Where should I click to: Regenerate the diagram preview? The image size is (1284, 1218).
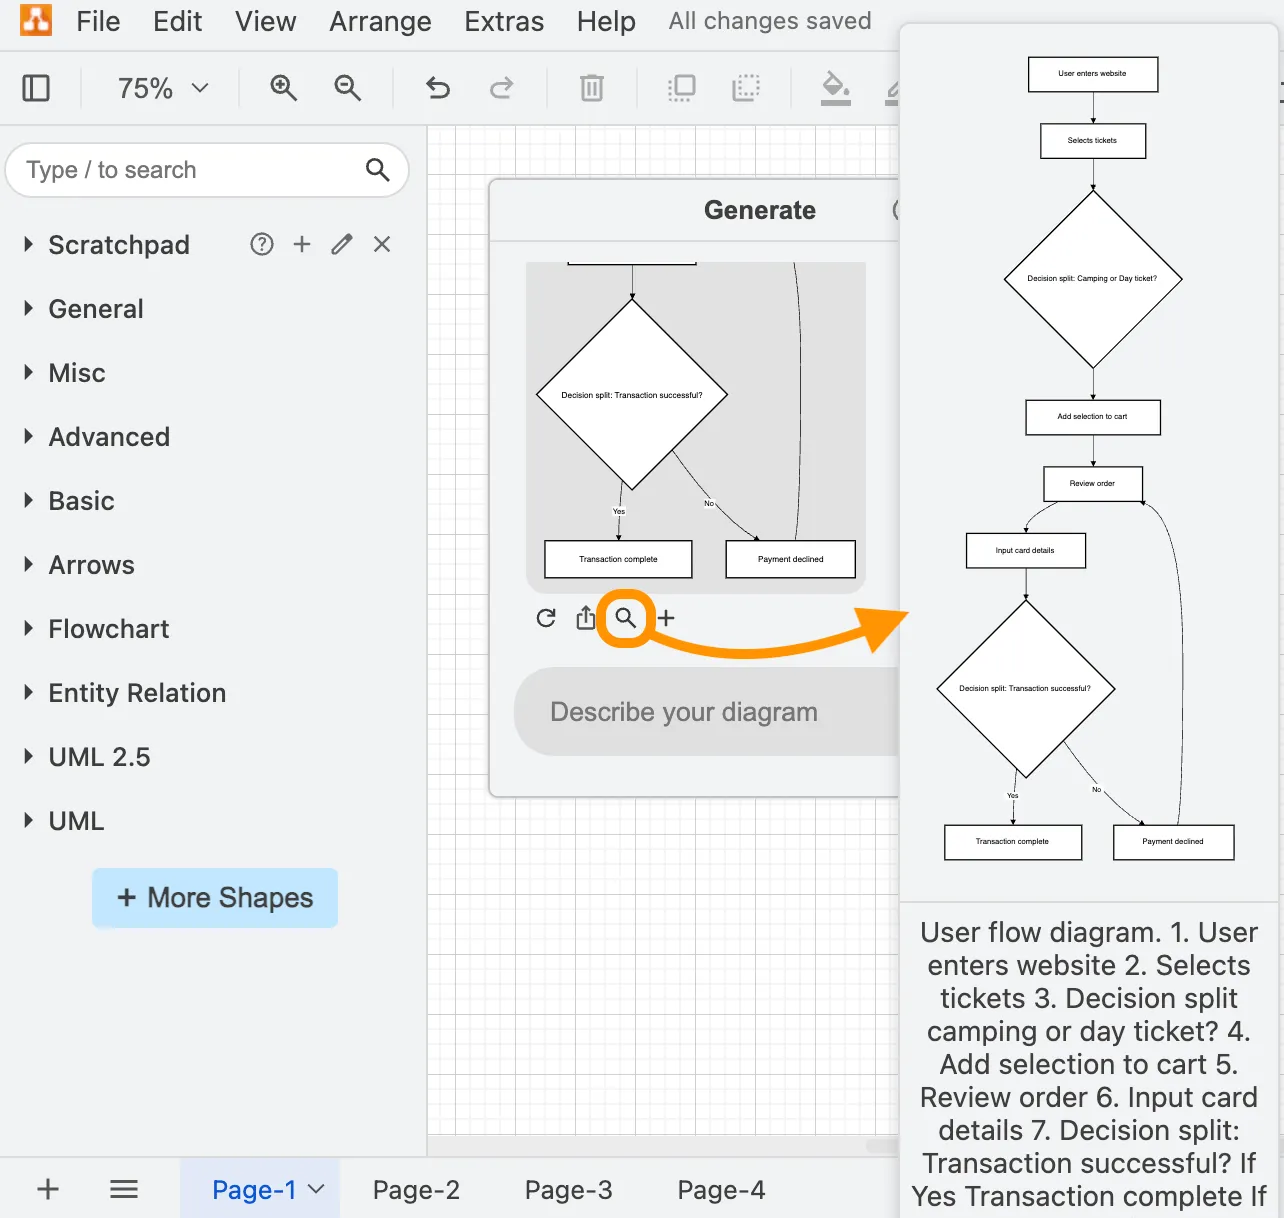click(546, 618)
